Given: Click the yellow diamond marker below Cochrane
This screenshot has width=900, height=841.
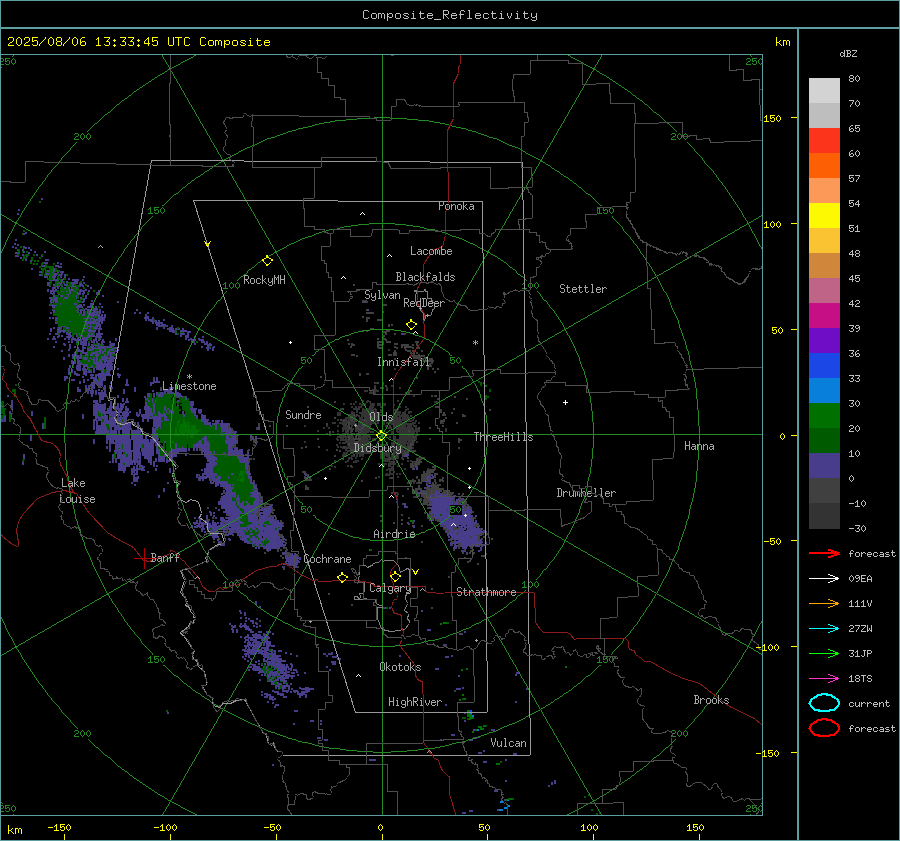Looking at the screenshot, I should click(343, 577).
